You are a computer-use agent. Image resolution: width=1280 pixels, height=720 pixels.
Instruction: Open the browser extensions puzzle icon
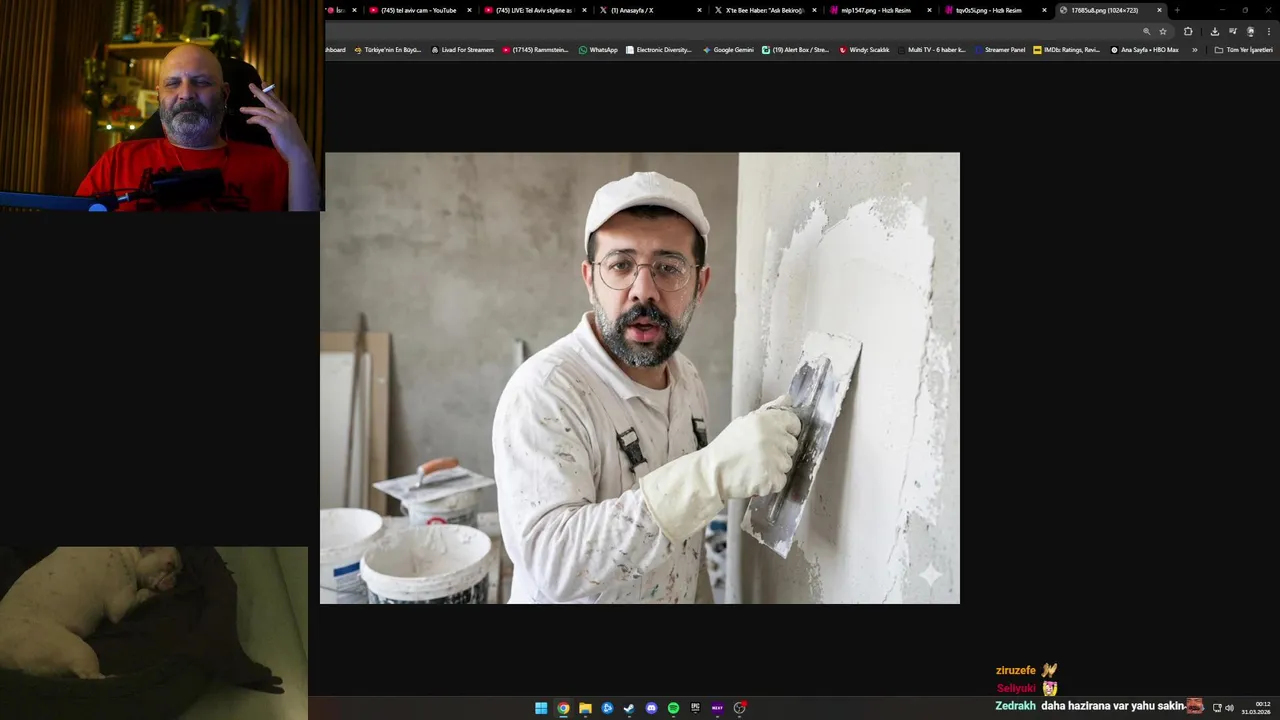click(x=1188, y=31)
